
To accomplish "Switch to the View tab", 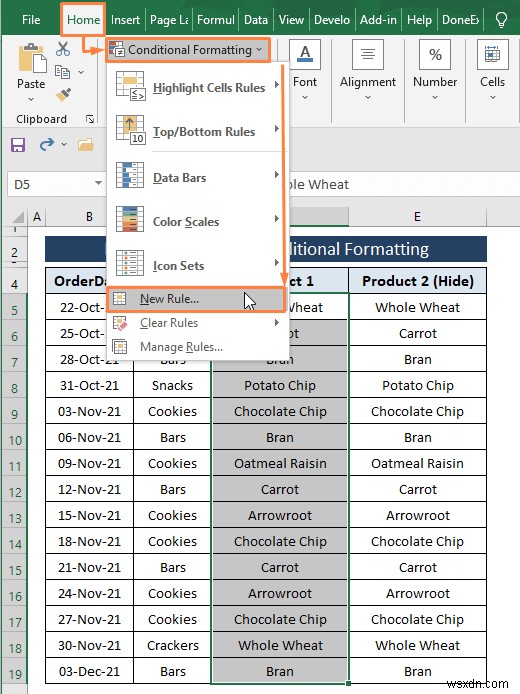I will 291,20.
